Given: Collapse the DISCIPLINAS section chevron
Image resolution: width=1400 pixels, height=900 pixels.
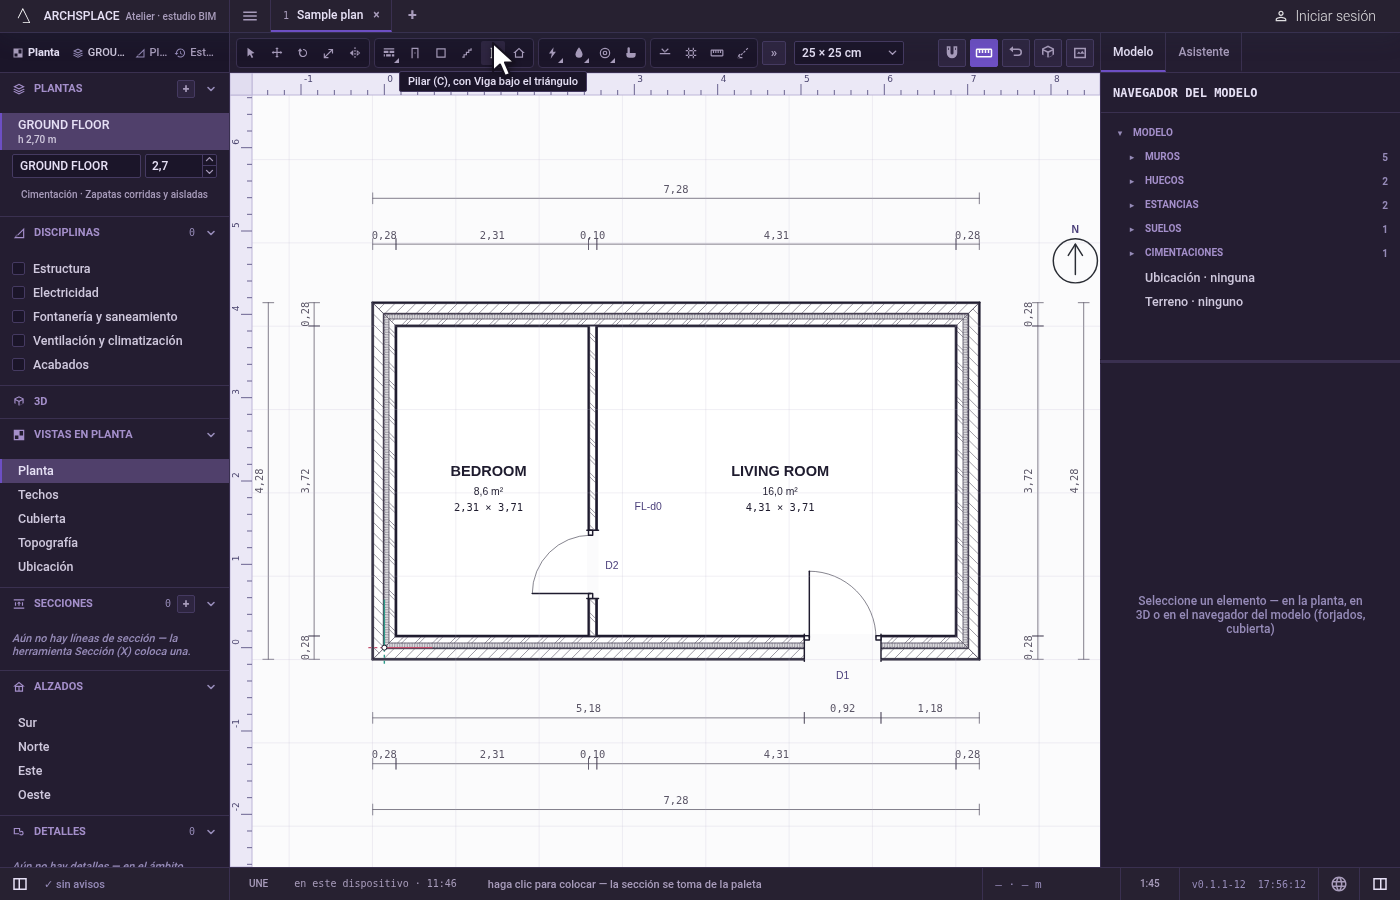Looking at the screenshot, I should 211,233.
